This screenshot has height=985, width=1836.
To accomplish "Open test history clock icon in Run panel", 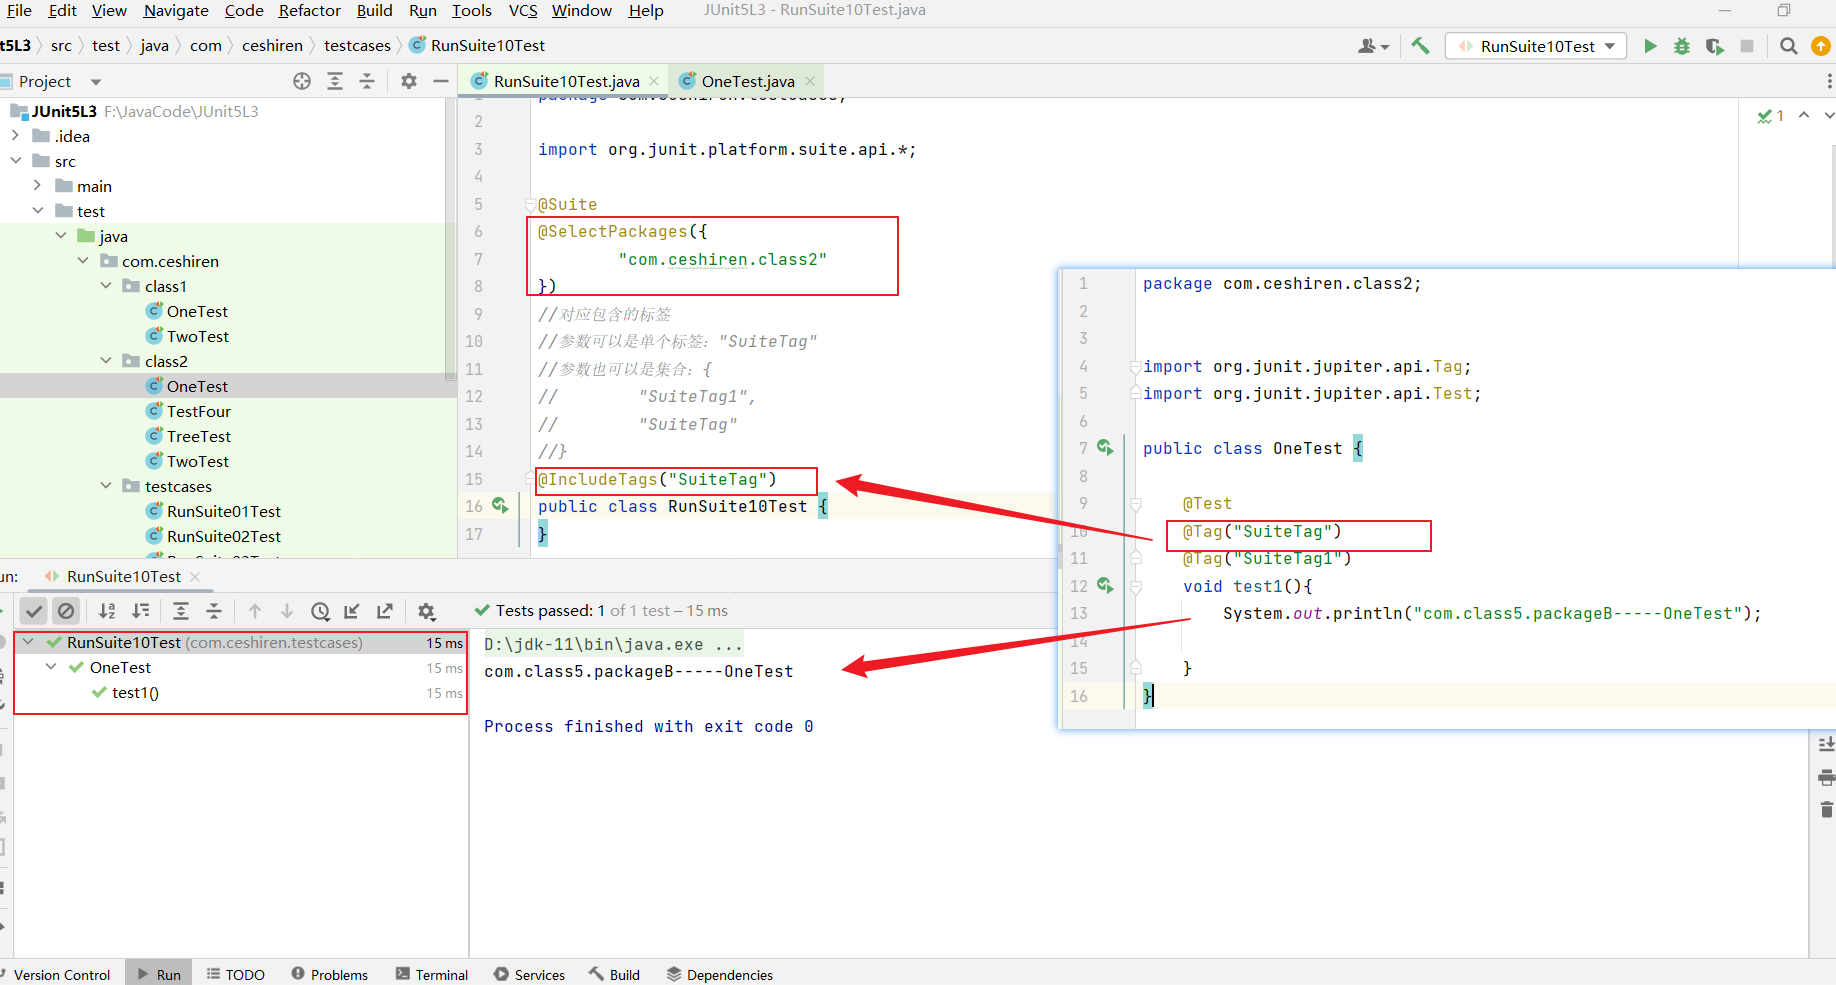I will (320, 611).
